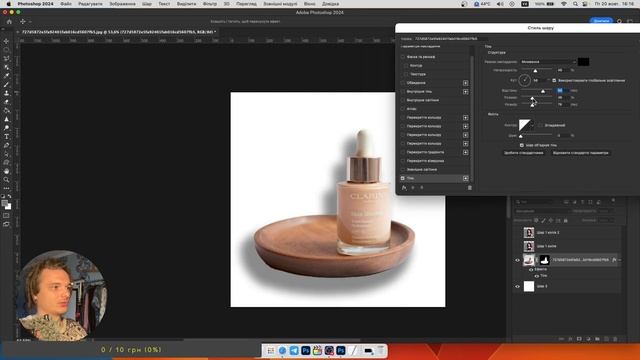
Task: Add another Обведення effect with plus icon
Action: (x=465, y=83)
